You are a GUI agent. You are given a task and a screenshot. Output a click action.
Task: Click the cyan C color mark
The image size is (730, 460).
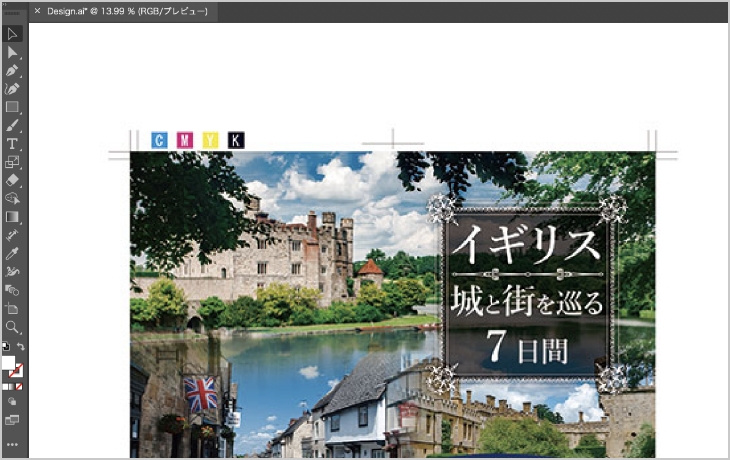tap(159, 140)
